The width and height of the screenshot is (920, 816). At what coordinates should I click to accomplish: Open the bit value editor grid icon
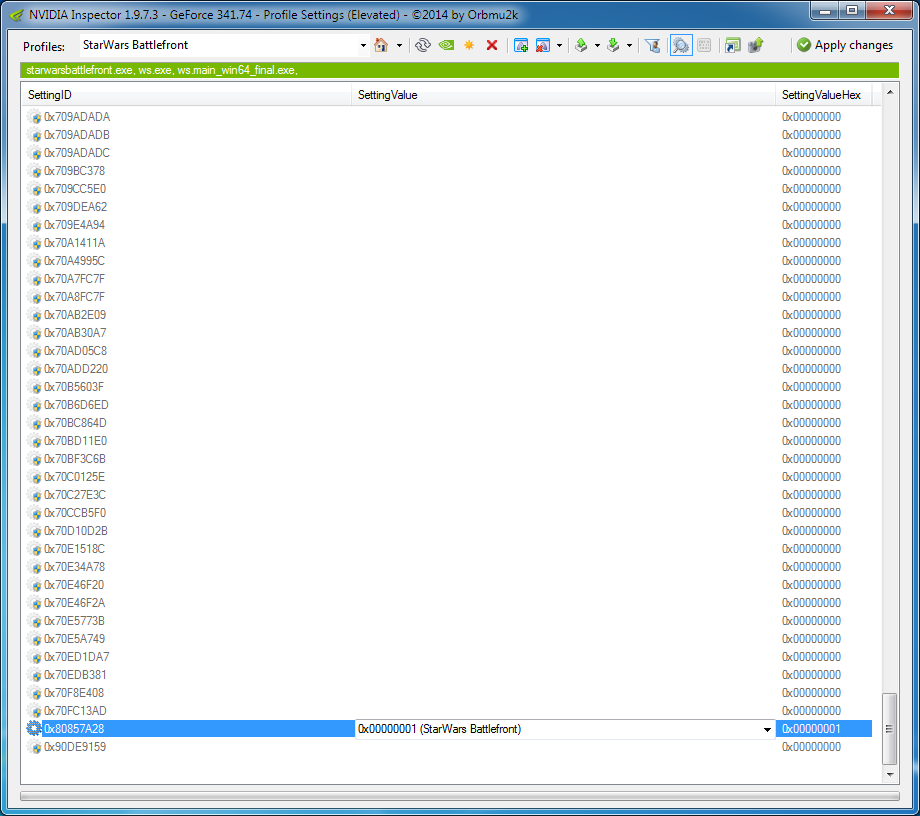pos(704,45)
